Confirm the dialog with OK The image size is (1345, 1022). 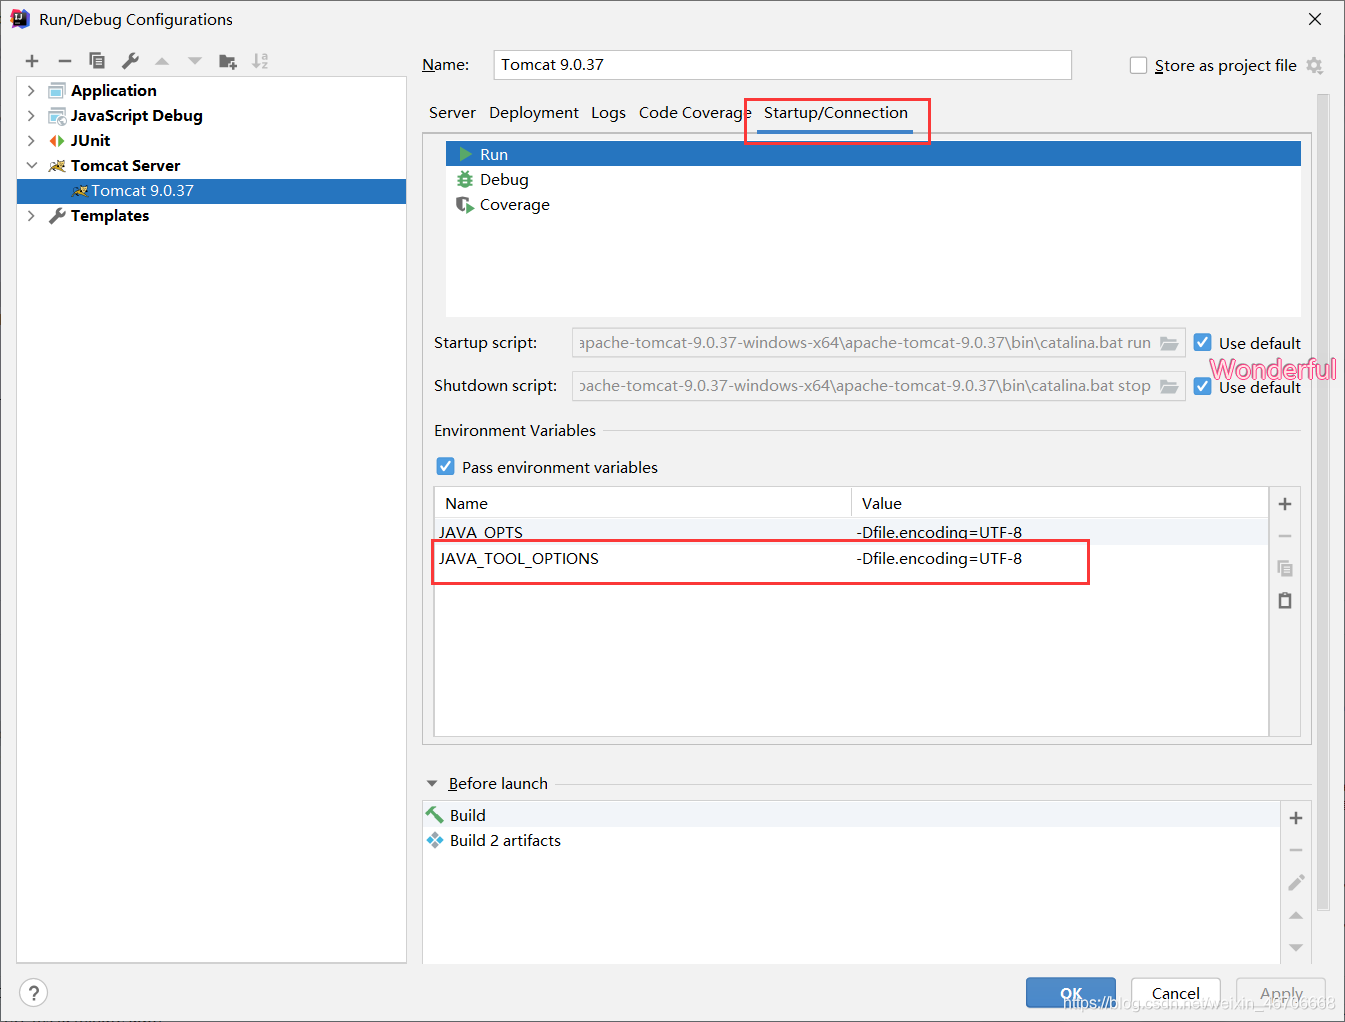point(1071,993)
